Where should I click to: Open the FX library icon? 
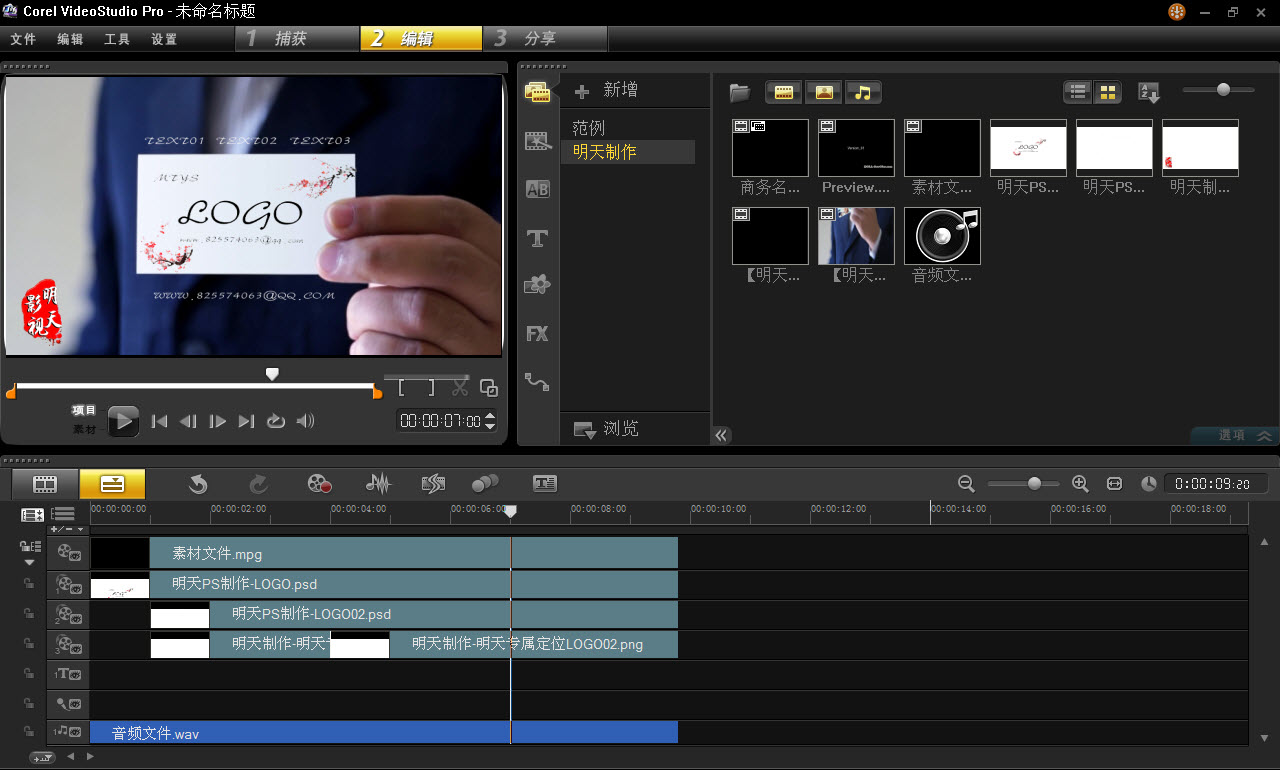point(538,334)
